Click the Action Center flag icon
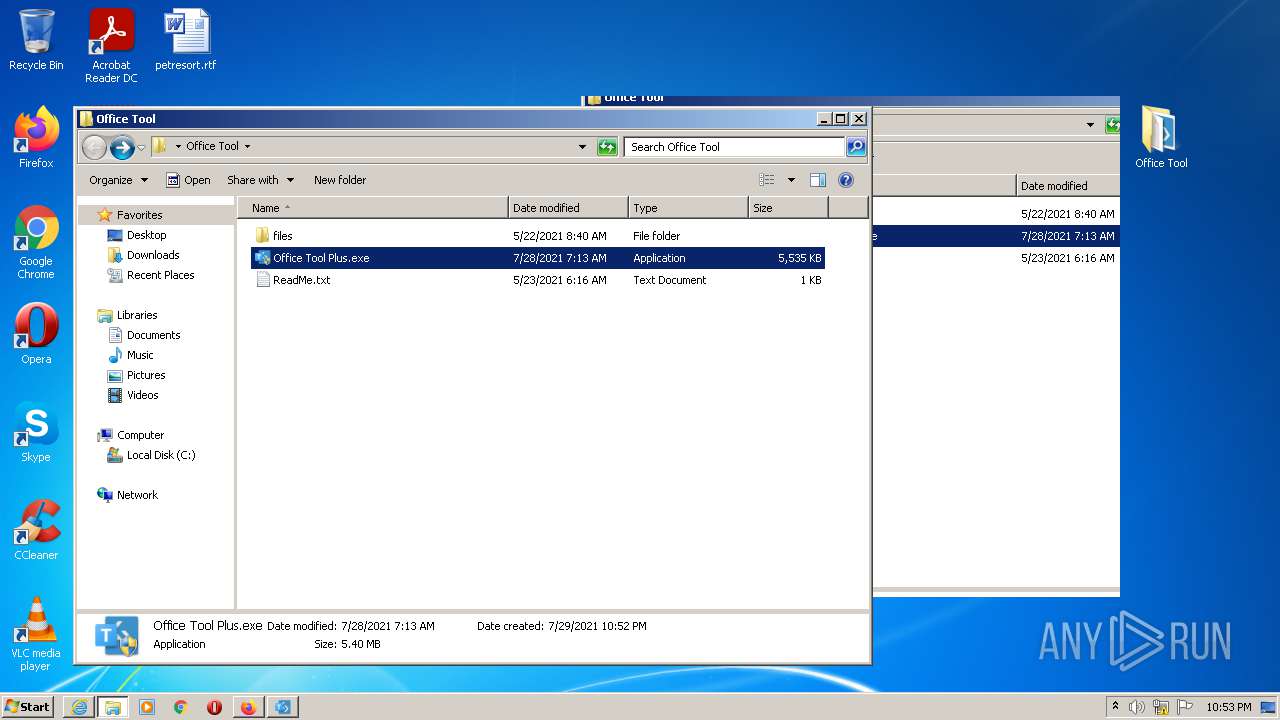The height and width of the screenshot is (720, 1280). click(1185, 707)
